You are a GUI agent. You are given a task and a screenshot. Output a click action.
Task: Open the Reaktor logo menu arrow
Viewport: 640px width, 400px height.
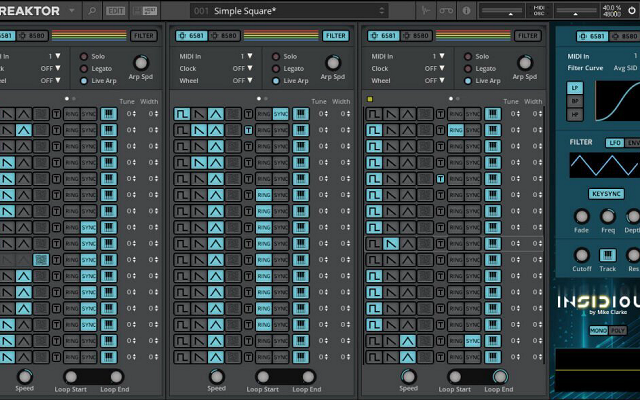(x=72, y=11)
